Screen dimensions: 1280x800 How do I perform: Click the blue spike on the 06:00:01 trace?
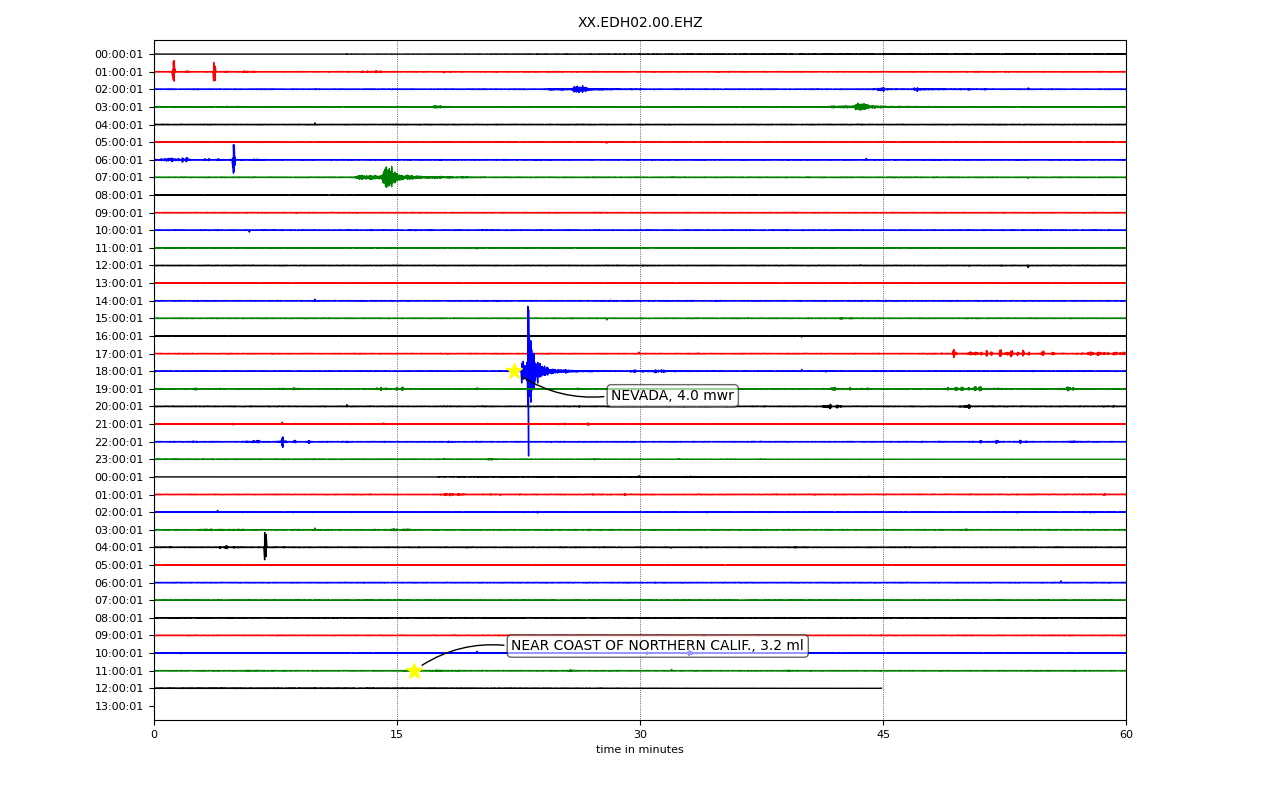pyautogui.click(x=233, y=159)
